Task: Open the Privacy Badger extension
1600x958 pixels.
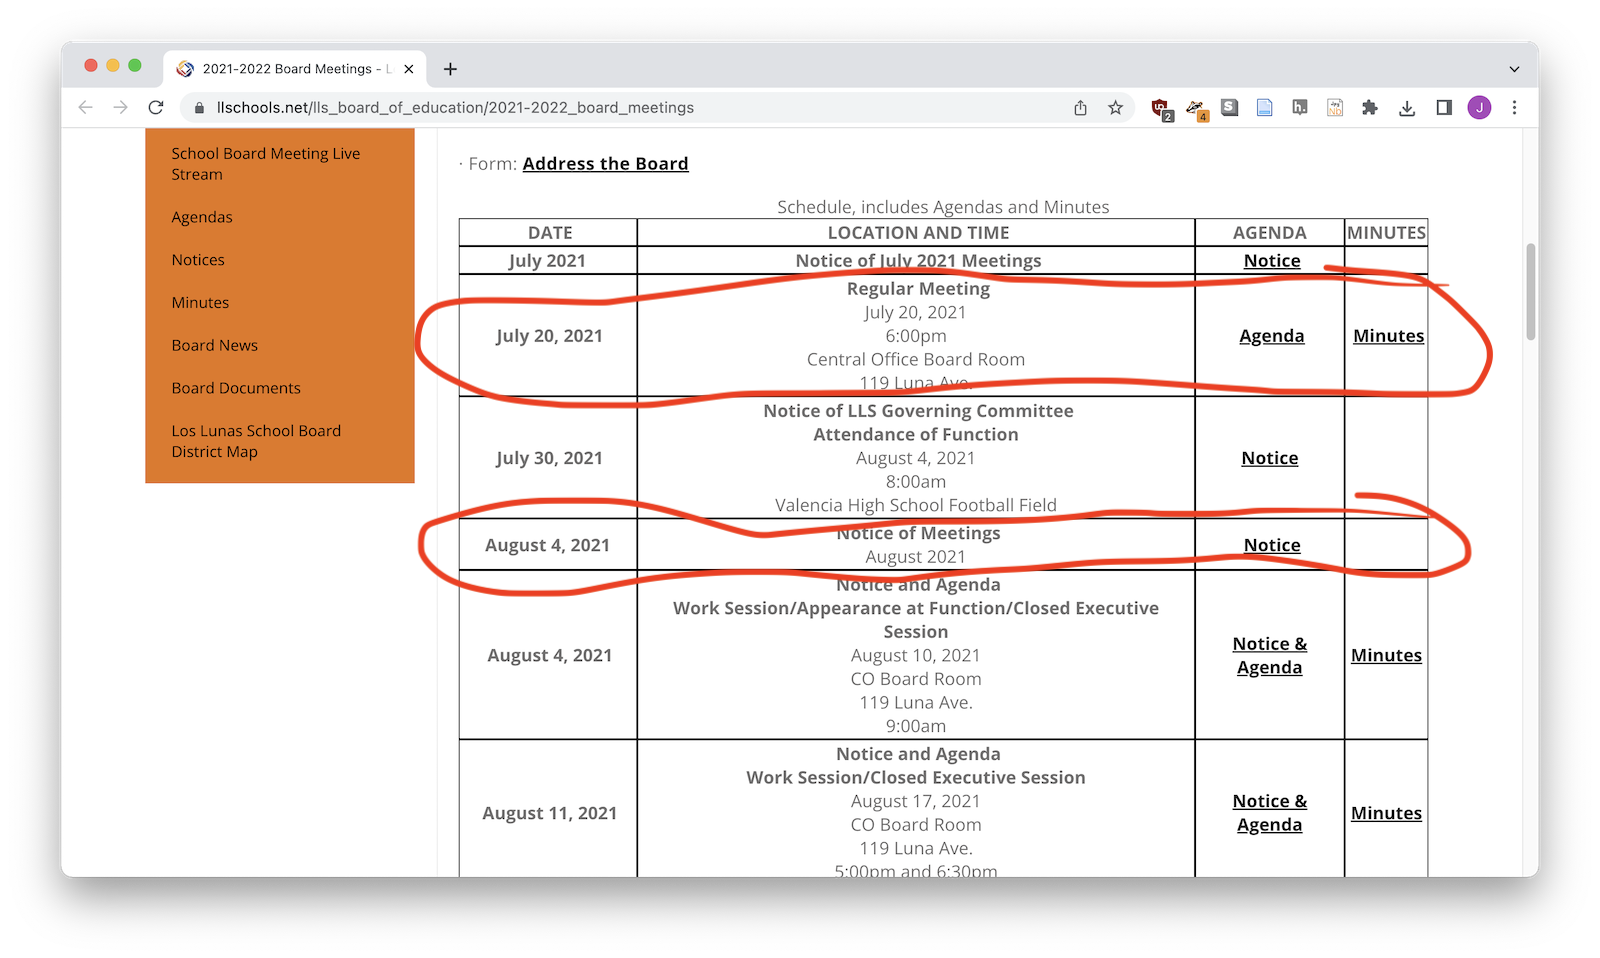Action: (1196, 108)
